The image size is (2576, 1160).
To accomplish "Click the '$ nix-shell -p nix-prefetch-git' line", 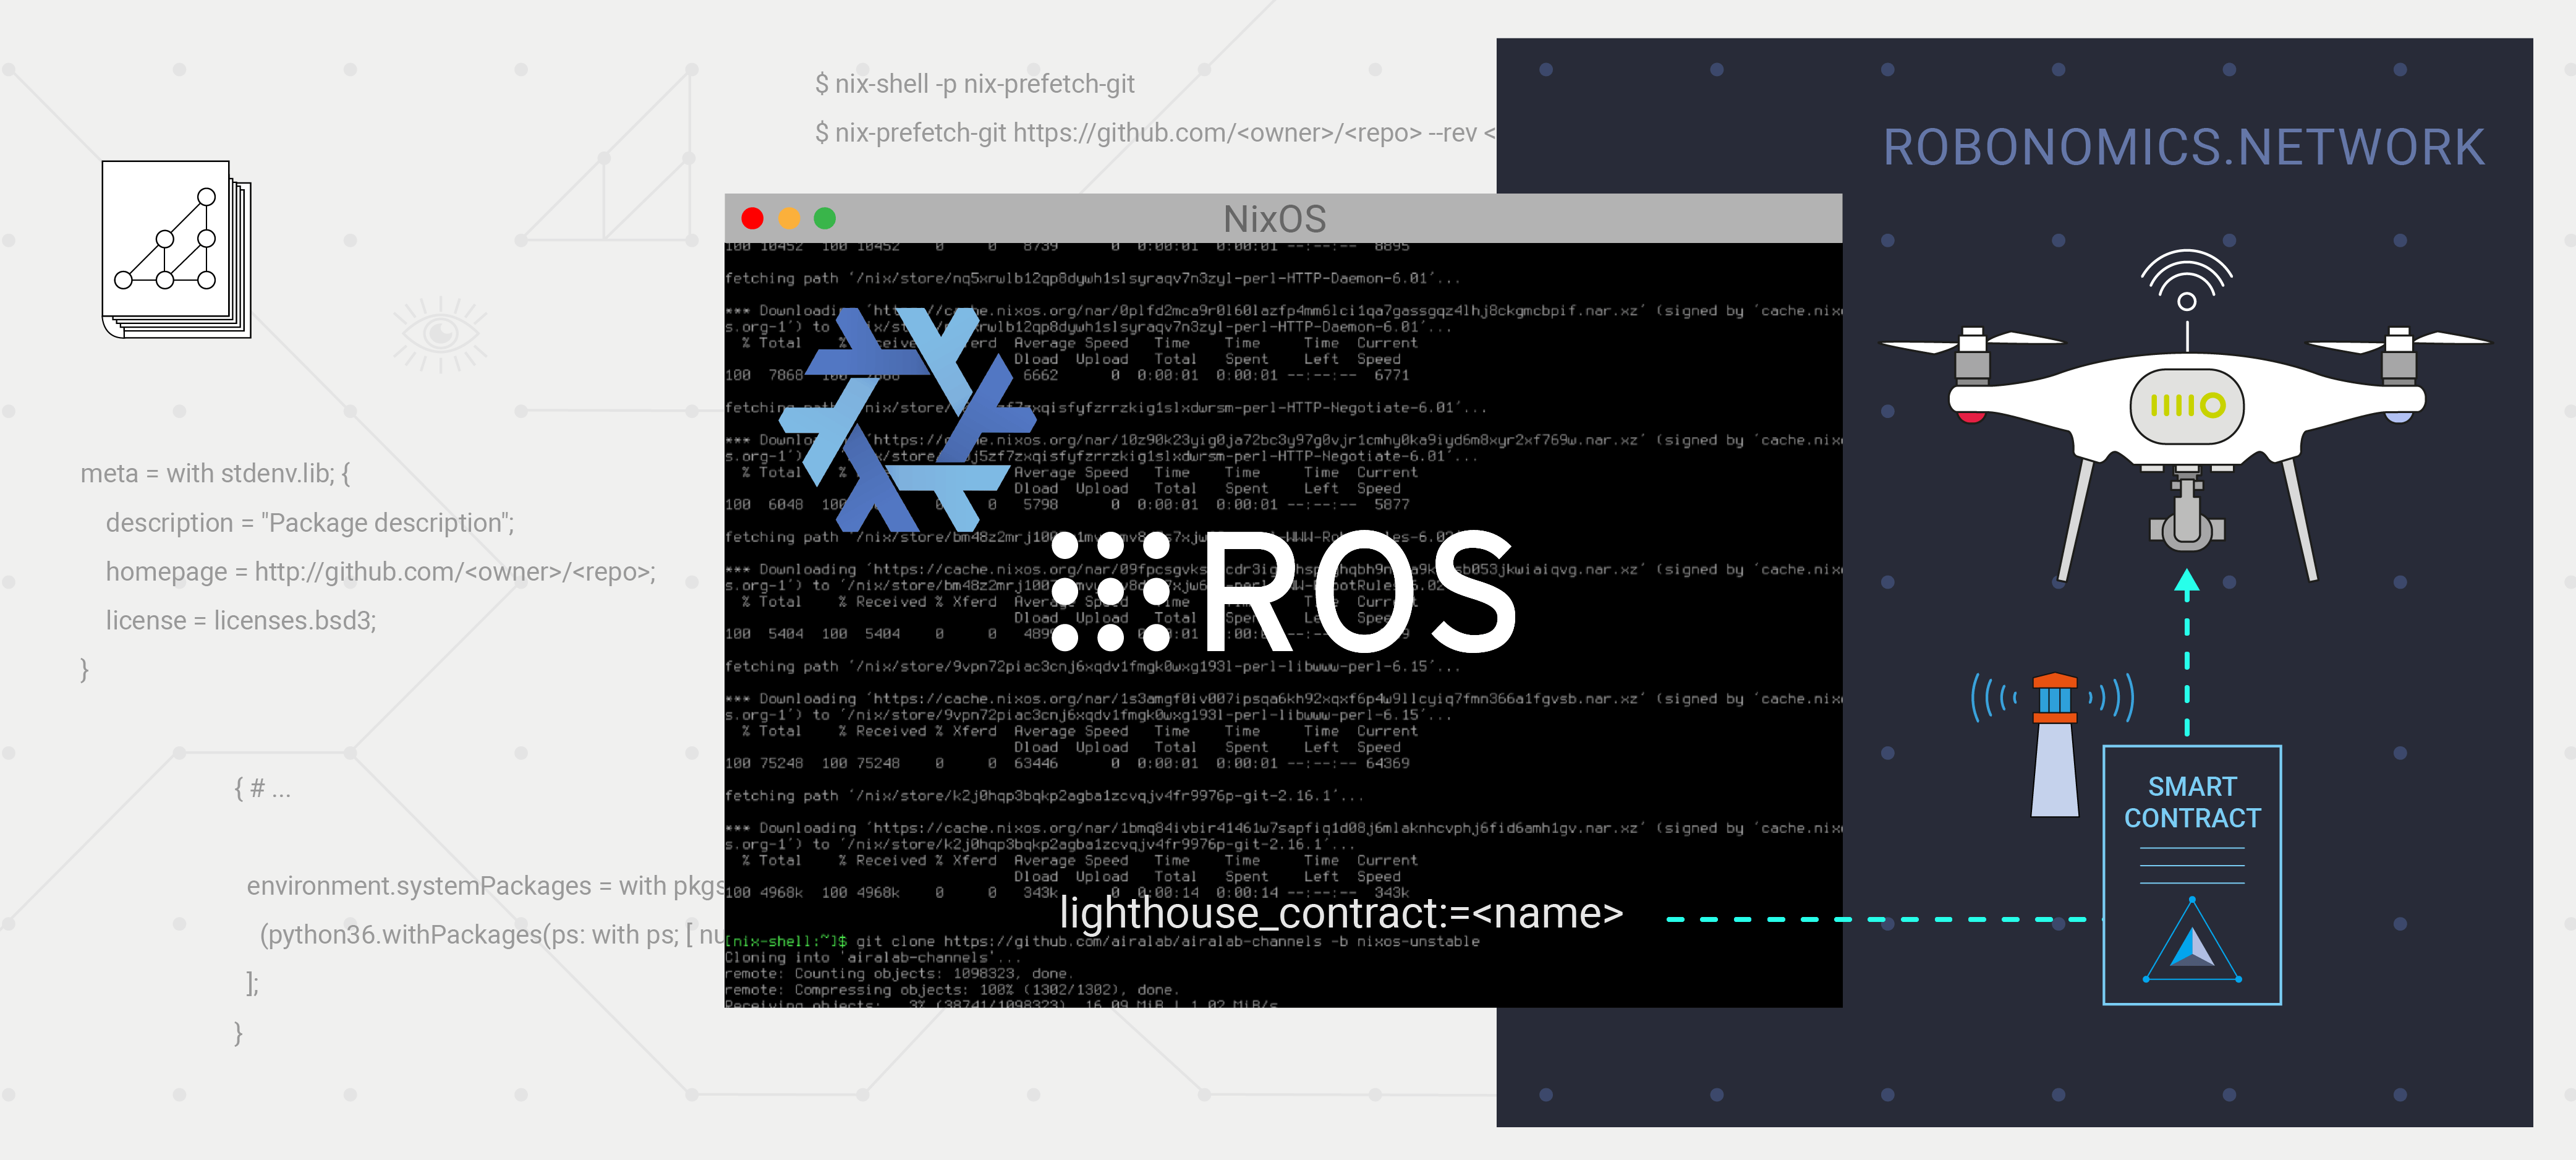I will click(x=975, y=84).
